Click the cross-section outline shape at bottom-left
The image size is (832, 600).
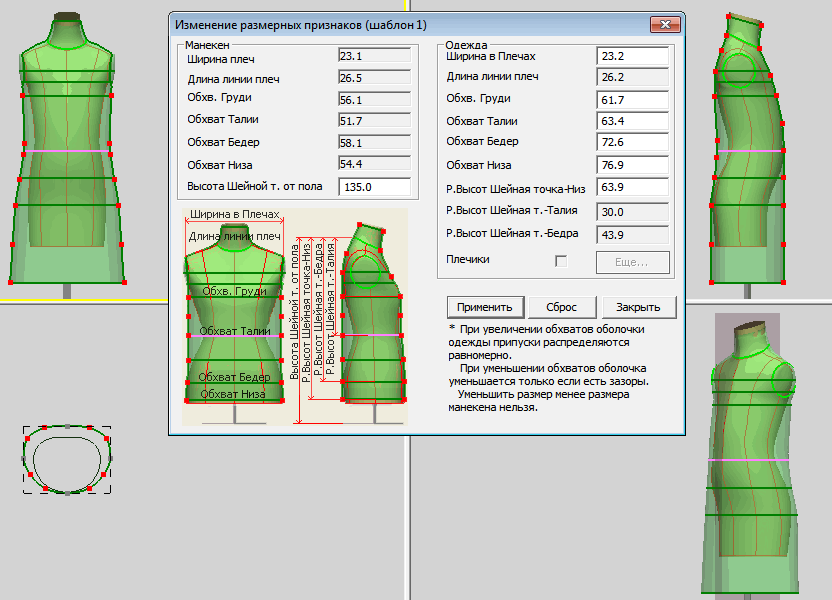(x=66, y=460)
